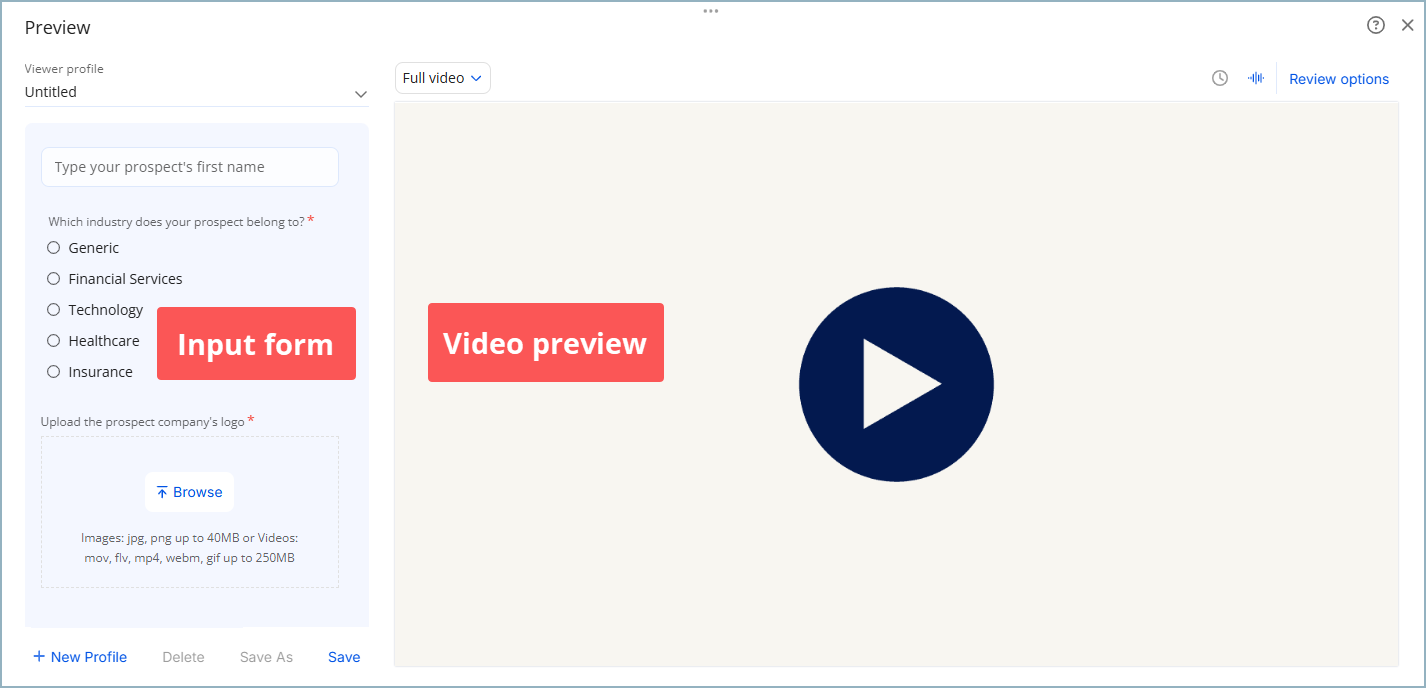Close the Preview panel with the X
Image resolution: width=1426 pixels, height=688 pixels.
click(x=1408, y=24)
